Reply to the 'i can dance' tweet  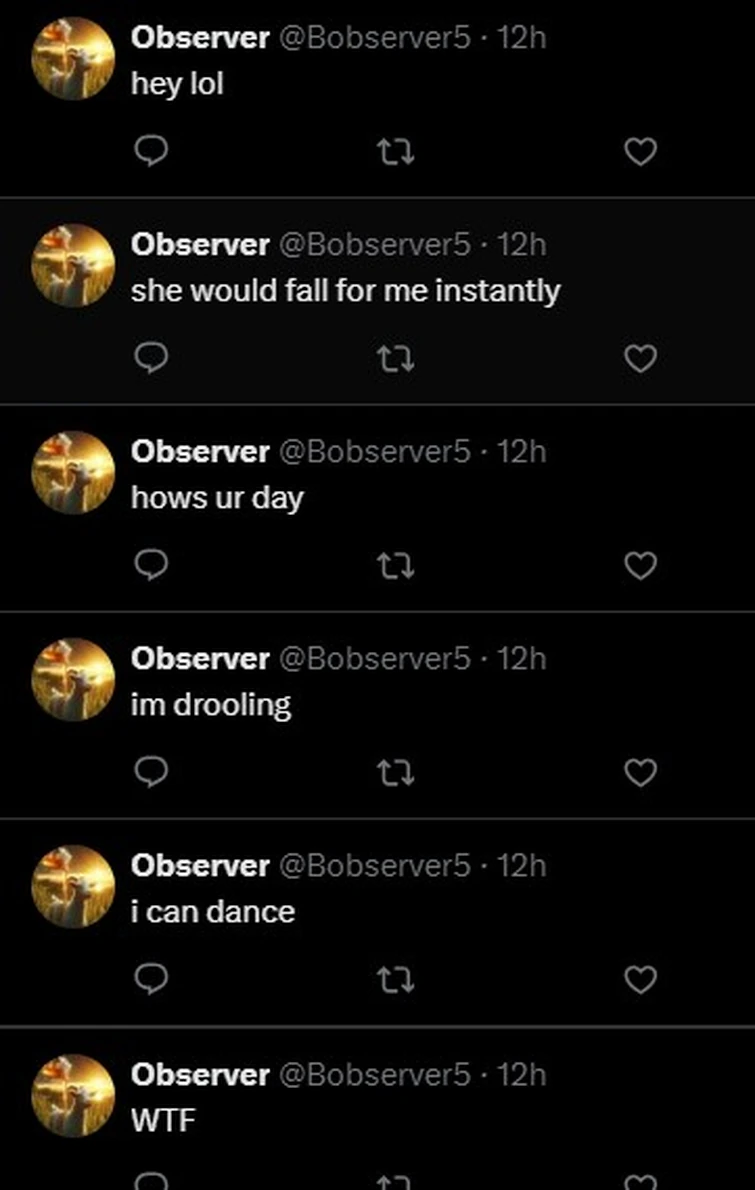[x=150, y=979]
